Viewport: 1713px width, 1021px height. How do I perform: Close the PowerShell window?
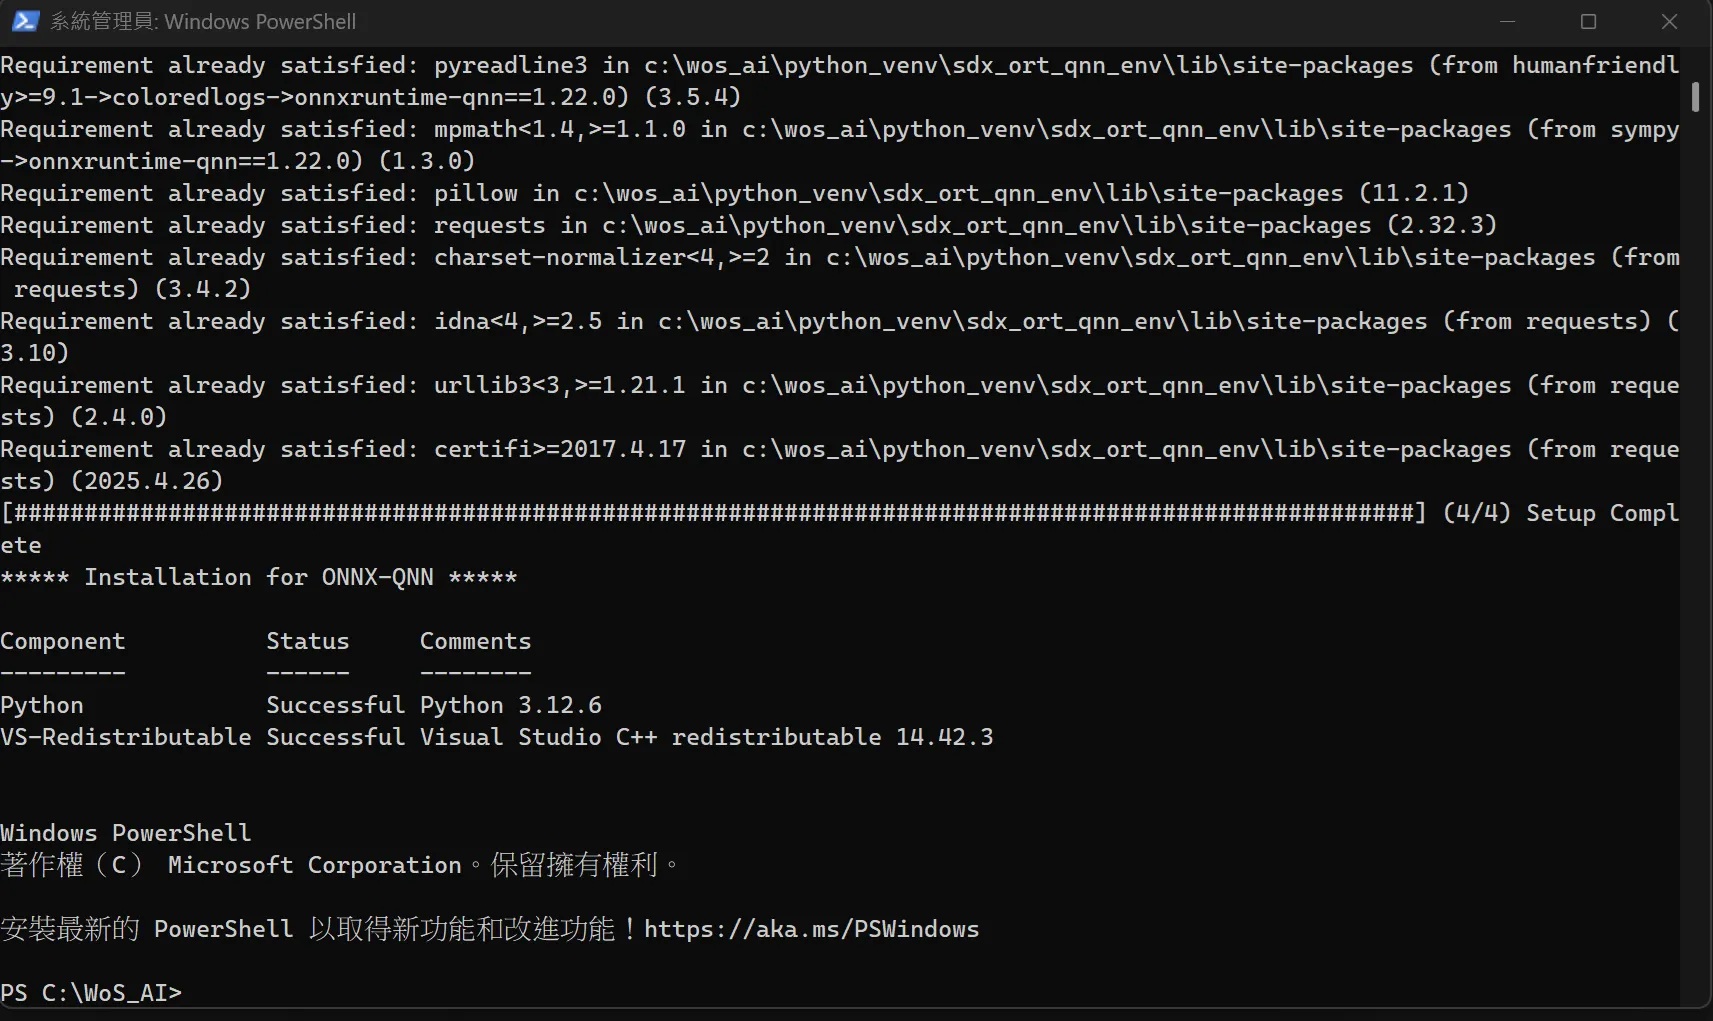1669,21
